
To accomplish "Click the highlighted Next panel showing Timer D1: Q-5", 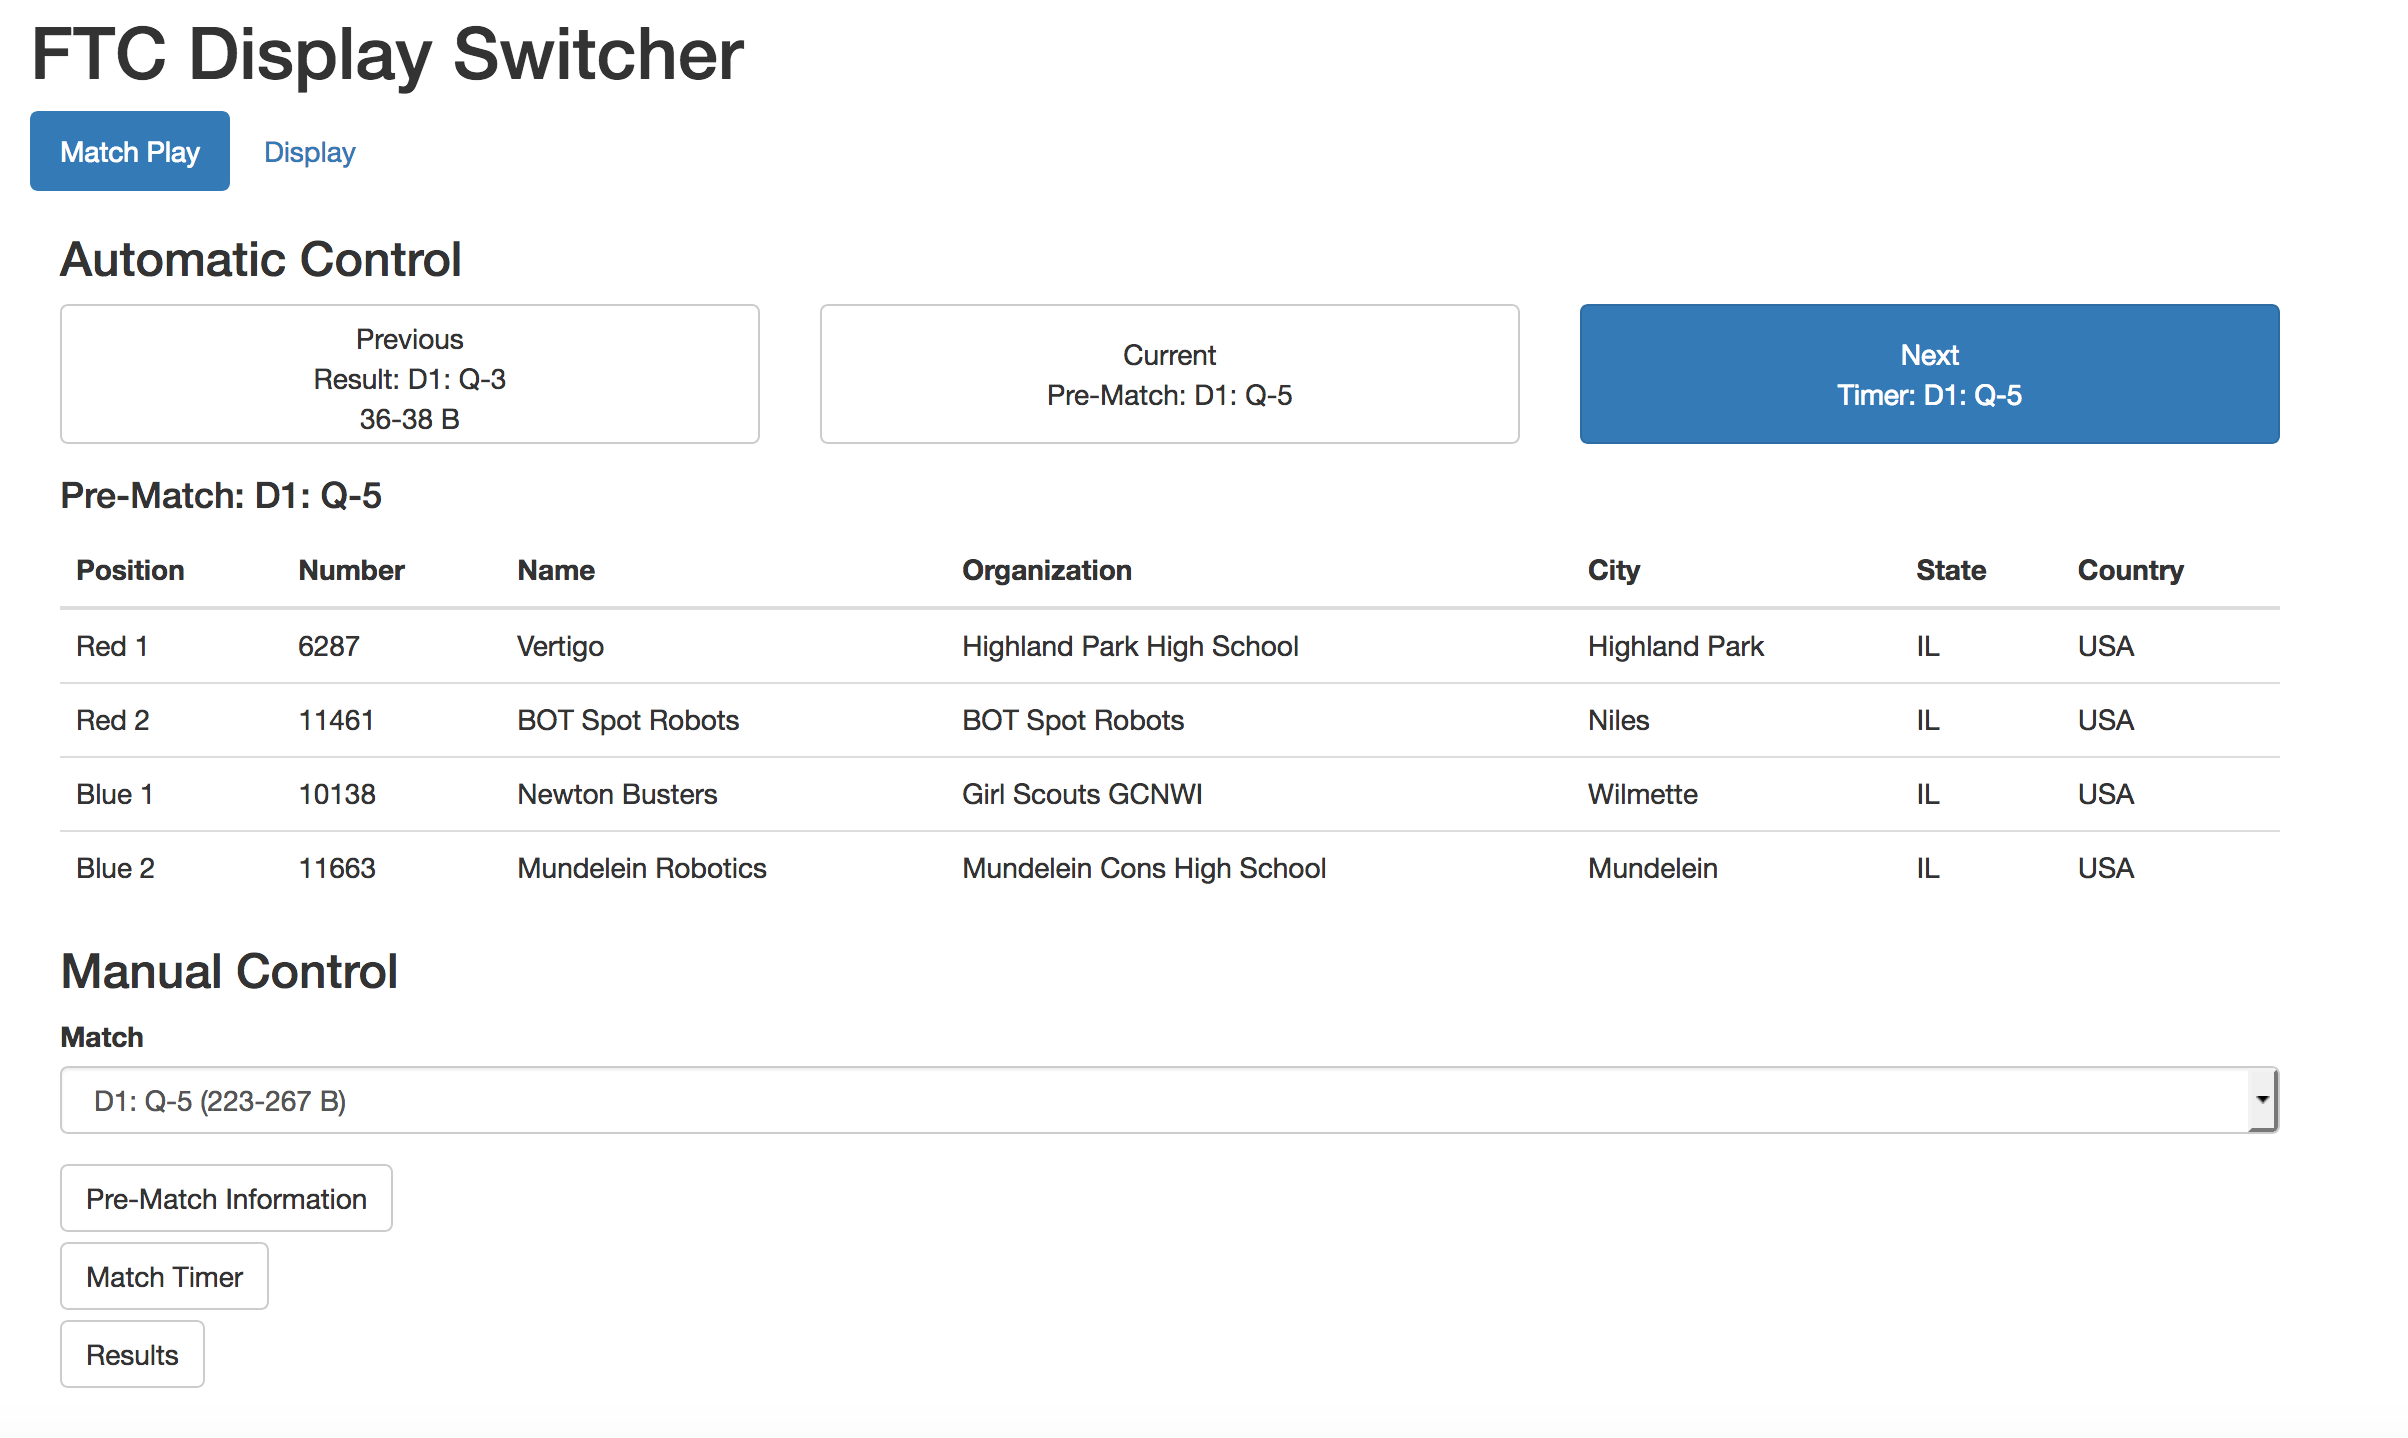I will pyautogui.click(x=1928, y=374).
